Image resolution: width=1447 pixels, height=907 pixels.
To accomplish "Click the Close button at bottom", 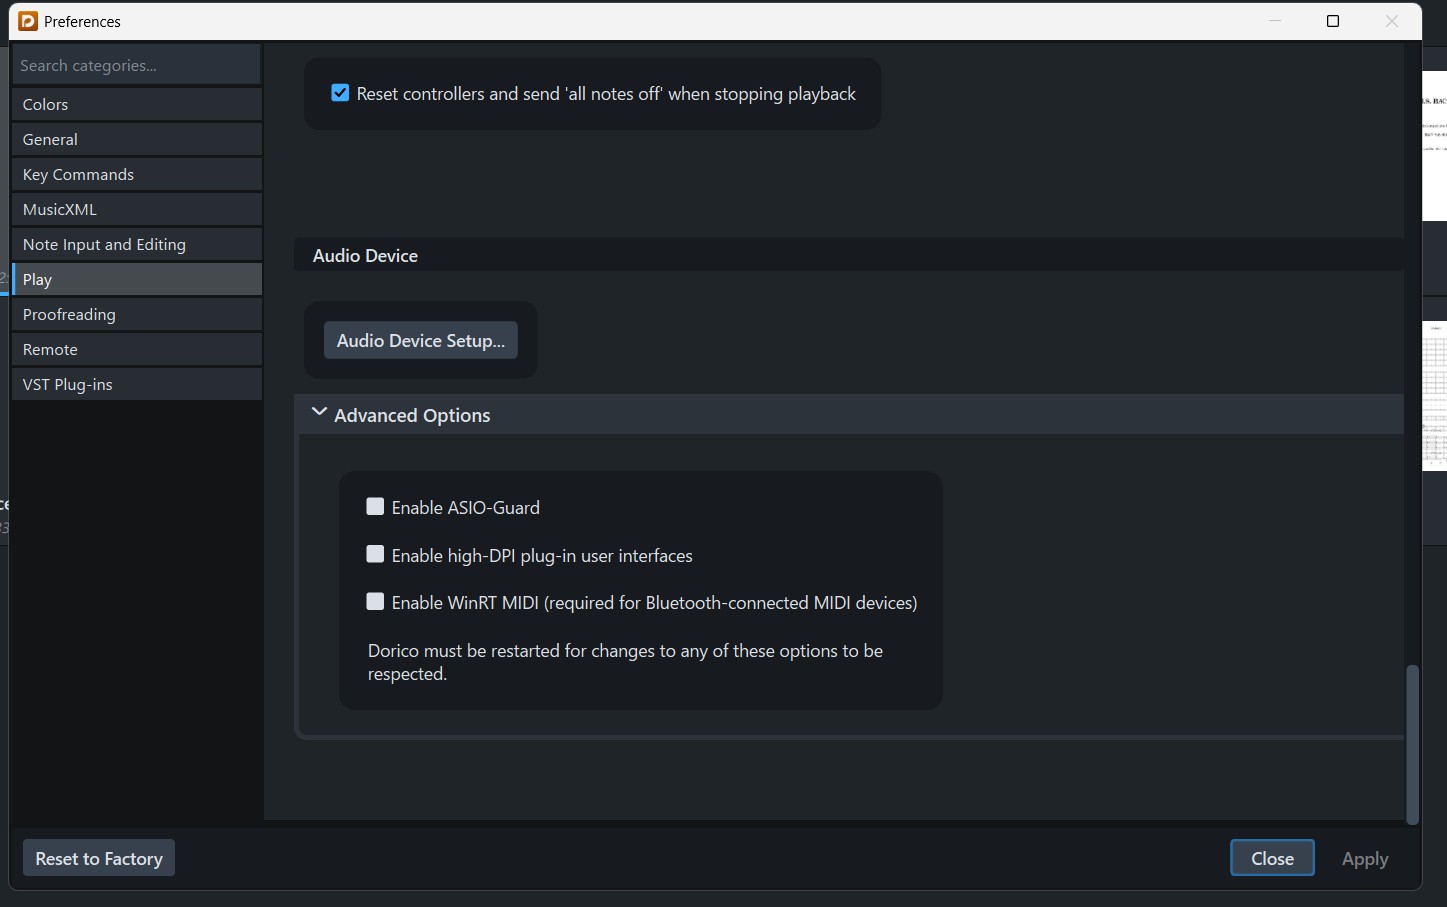I will [x=1272, y=858].
